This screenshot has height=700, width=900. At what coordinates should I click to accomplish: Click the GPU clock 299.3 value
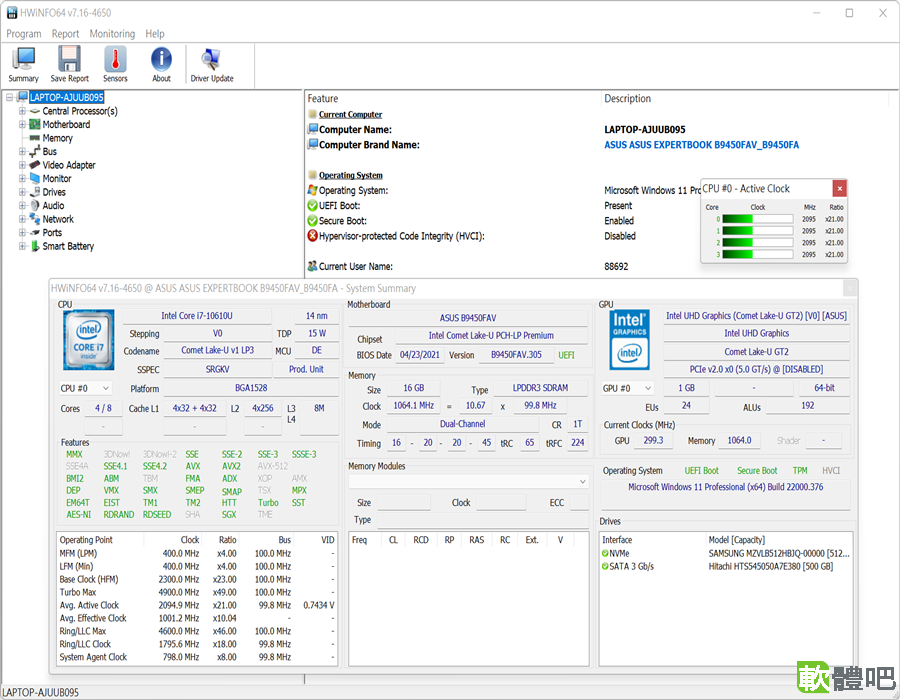point(653,441)
